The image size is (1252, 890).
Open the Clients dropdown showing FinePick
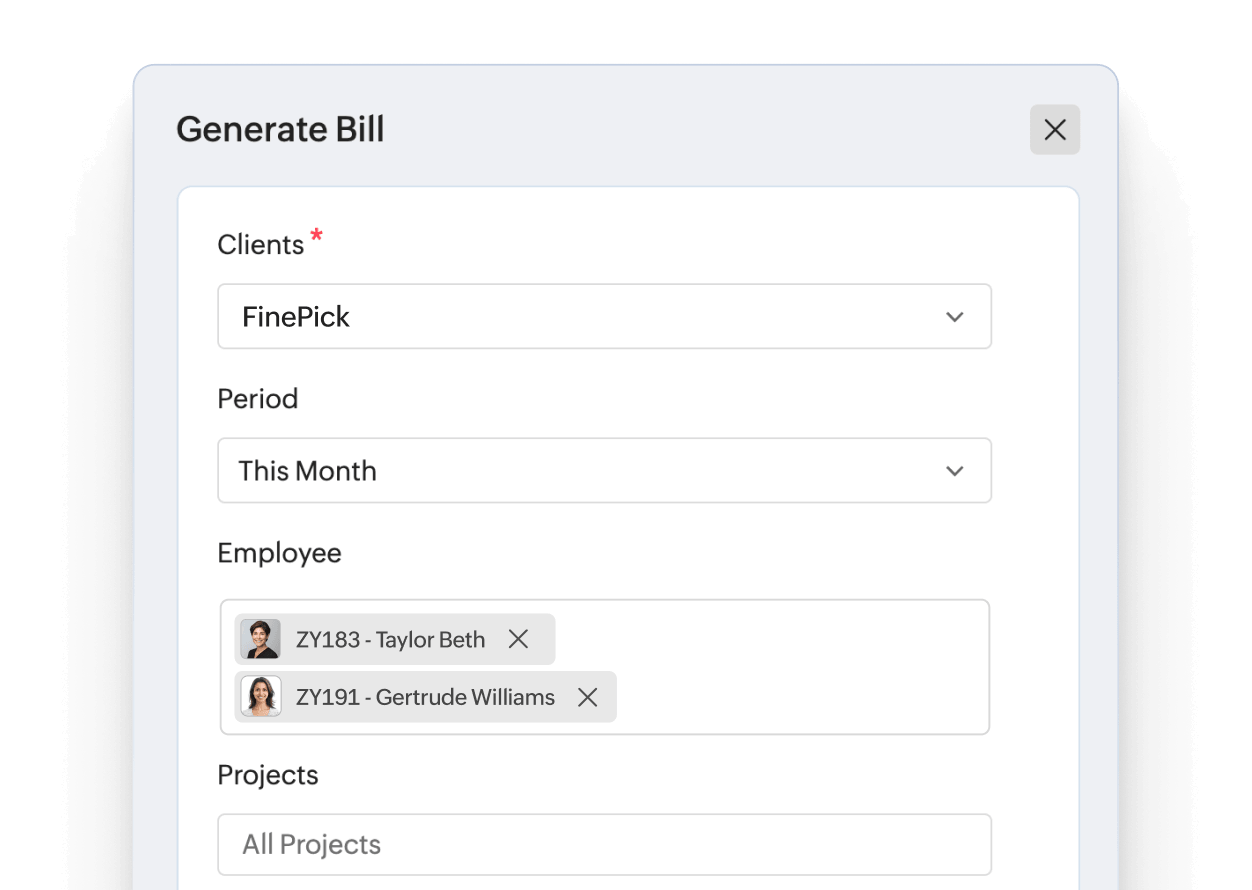point(604,316)
